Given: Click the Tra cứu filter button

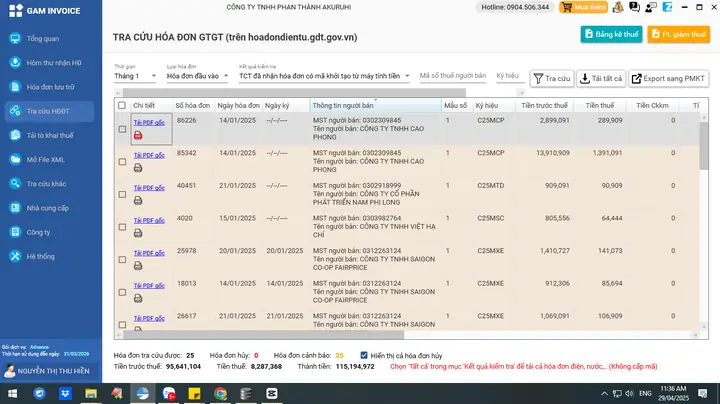Looking at the screenshot, I should [551, 79].
